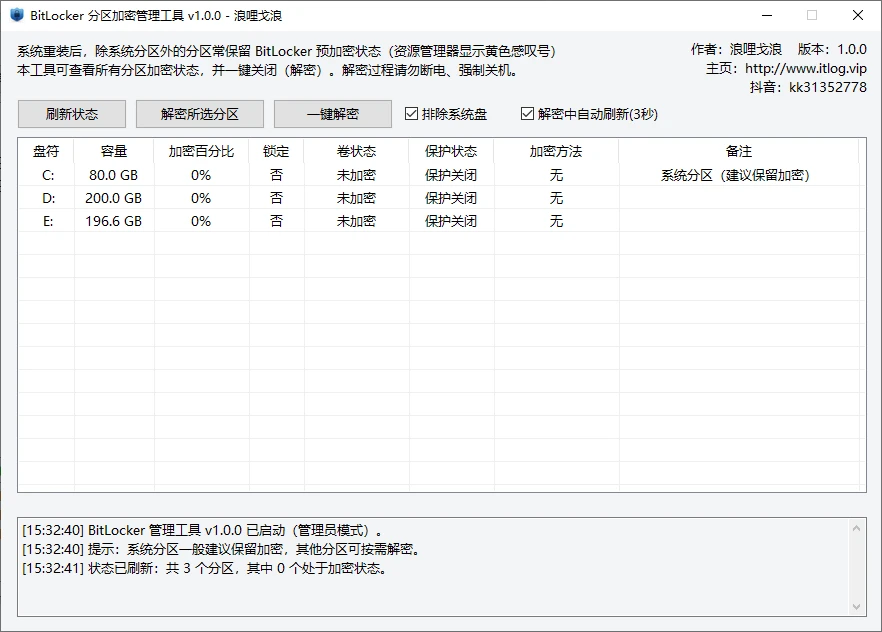
Task: Click the 锁定 column header
Action: click(276, 151)
